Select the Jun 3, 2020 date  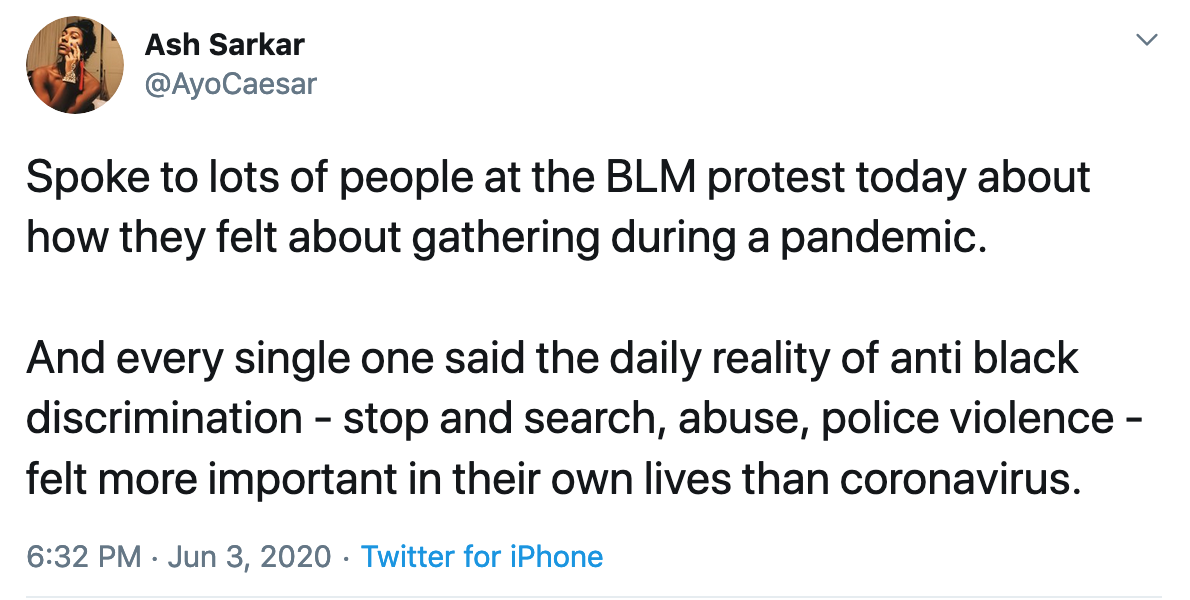coord(249,557)
